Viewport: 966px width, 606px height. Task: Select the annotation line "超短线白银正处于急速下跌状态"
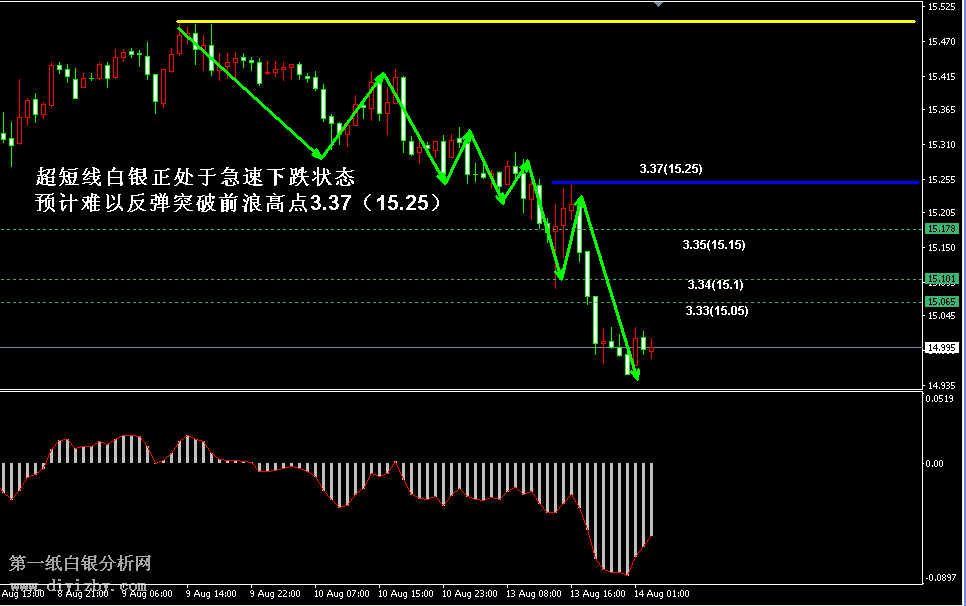[194, 178]
